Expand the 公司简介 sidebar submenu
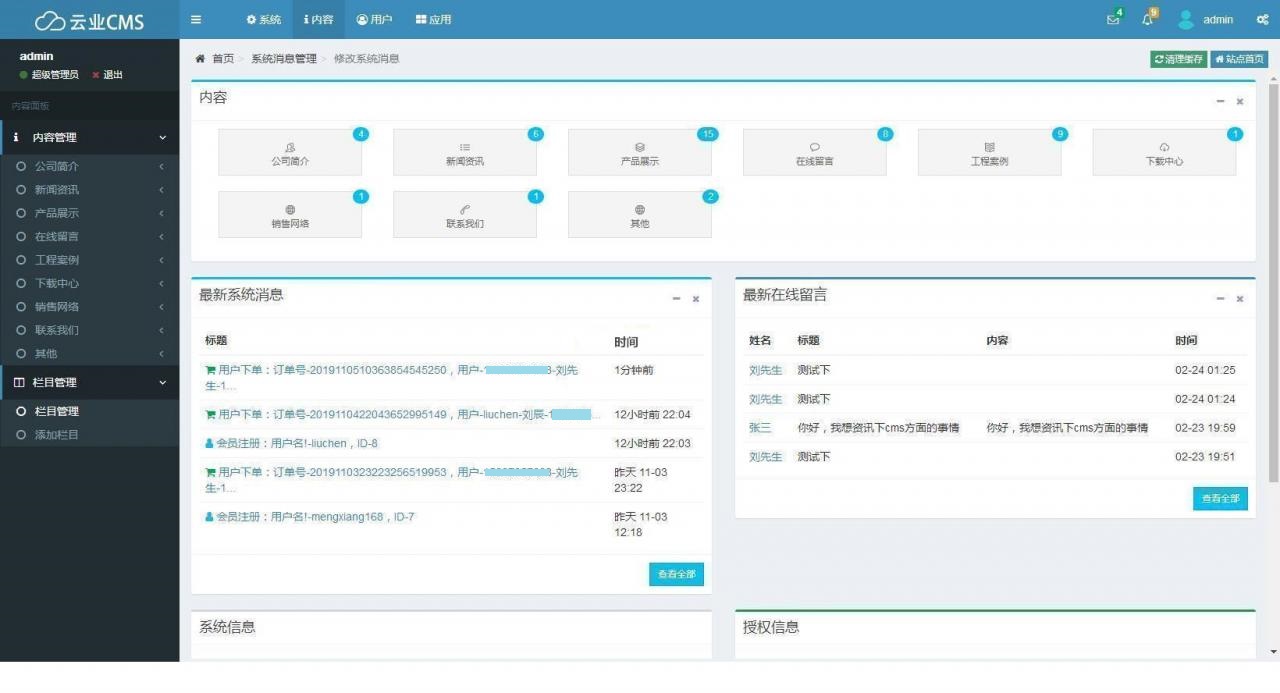1280x693 pixels. coord(90,165)
